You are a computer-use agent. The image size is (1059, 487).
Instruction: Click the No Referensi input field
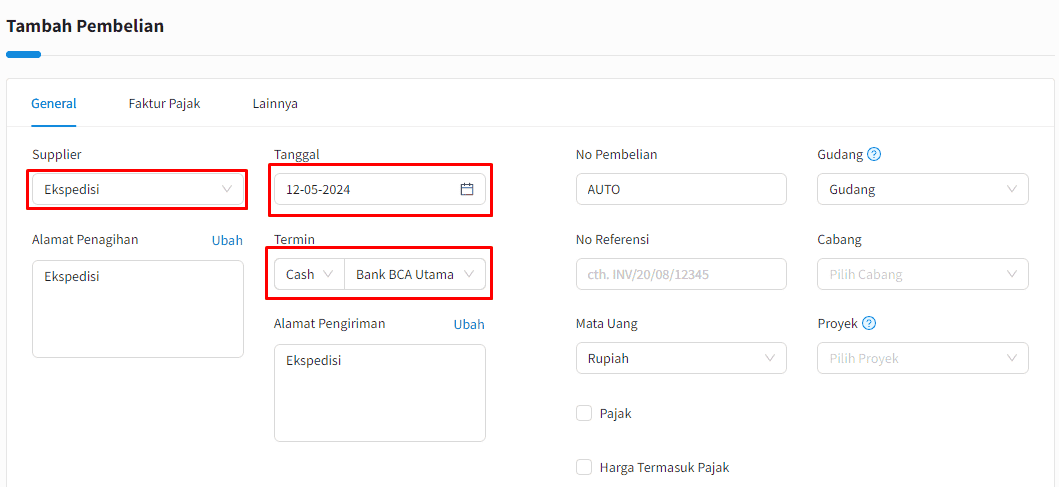click(681, 274)
